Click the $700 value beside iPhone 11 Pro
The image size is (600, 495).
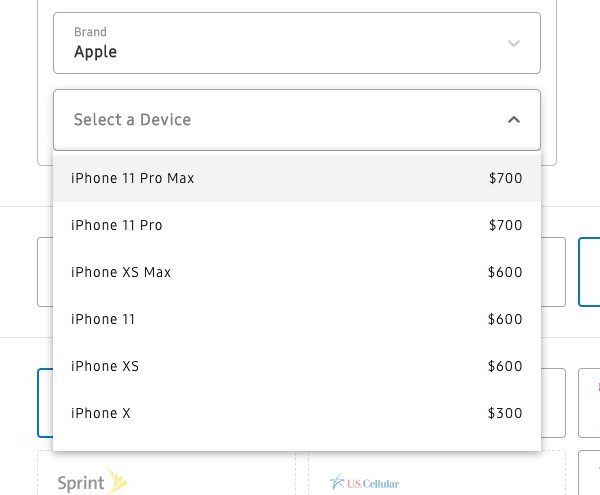(505, 226)
